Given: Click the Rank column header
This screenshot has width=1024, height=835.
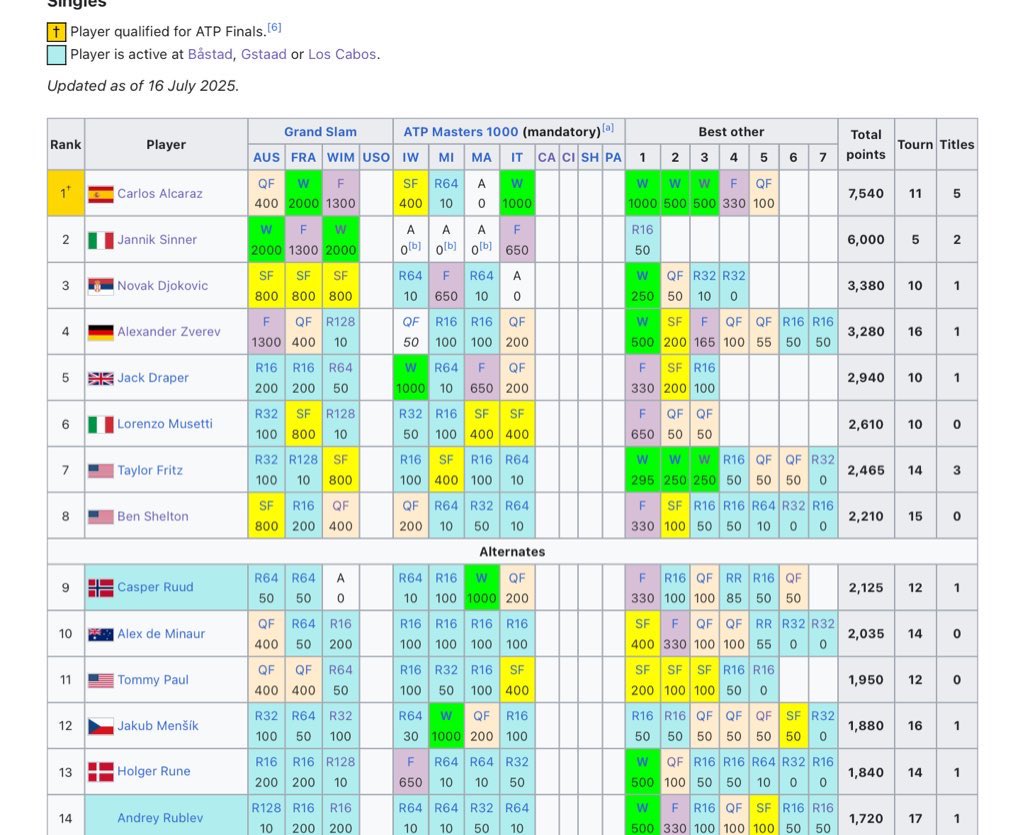Looking at the screenshot, I should pyautogui.click(x=65, y=144).
